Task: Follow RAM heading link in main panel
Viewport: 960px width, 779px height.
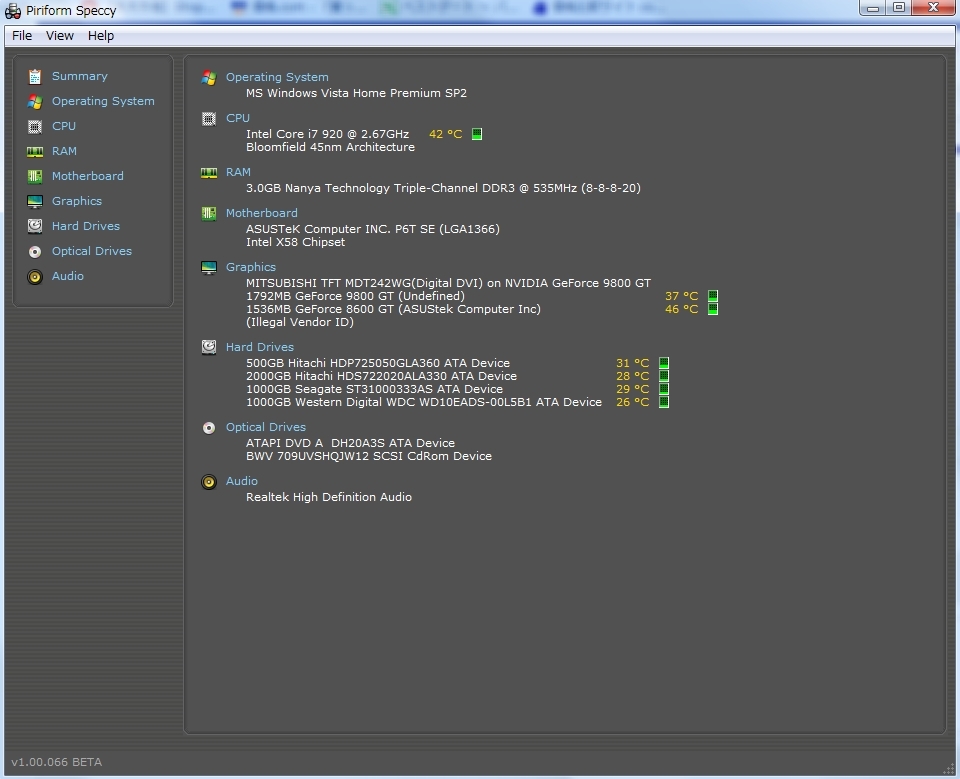Action: 238,172
